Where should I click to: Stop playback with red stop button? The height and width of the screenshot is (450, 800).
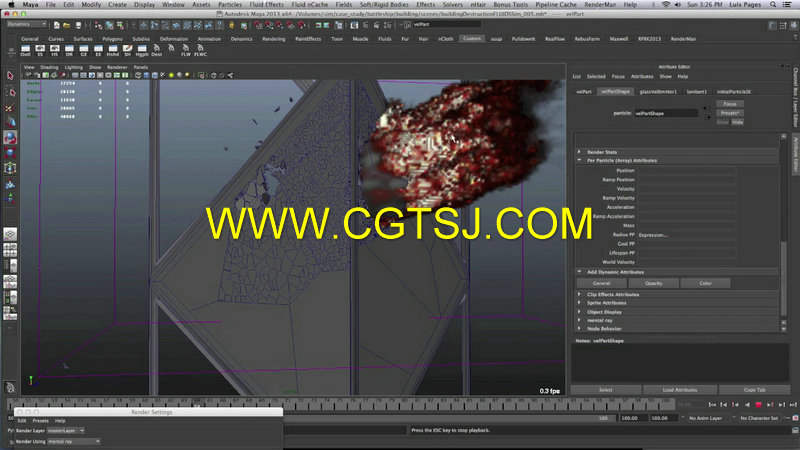click(x=758, y=405)
